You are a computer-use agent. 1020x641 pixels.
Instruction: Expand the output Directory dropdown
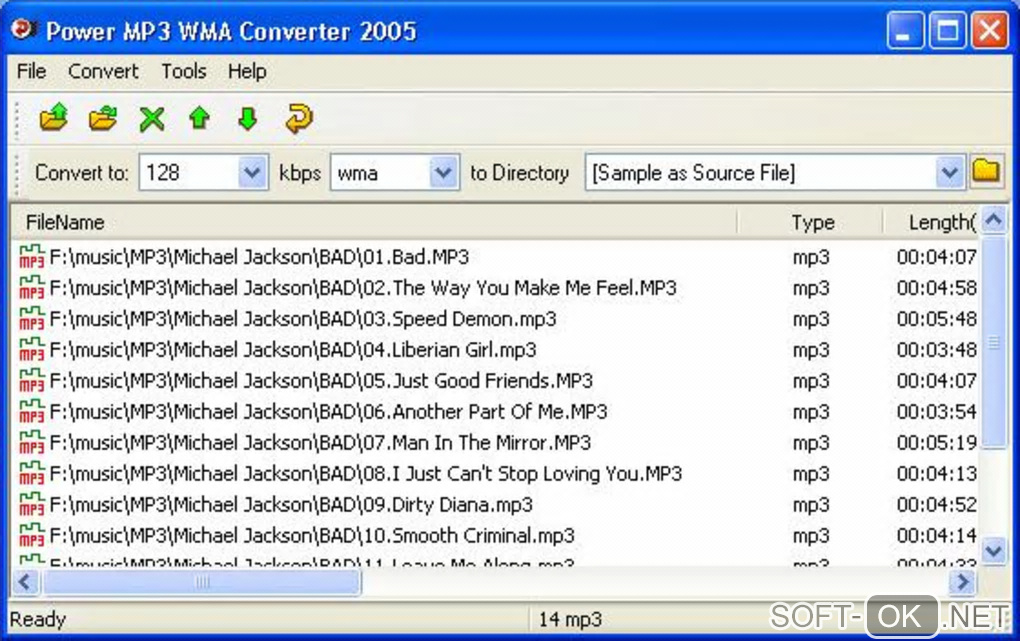[x=949, y=172]
